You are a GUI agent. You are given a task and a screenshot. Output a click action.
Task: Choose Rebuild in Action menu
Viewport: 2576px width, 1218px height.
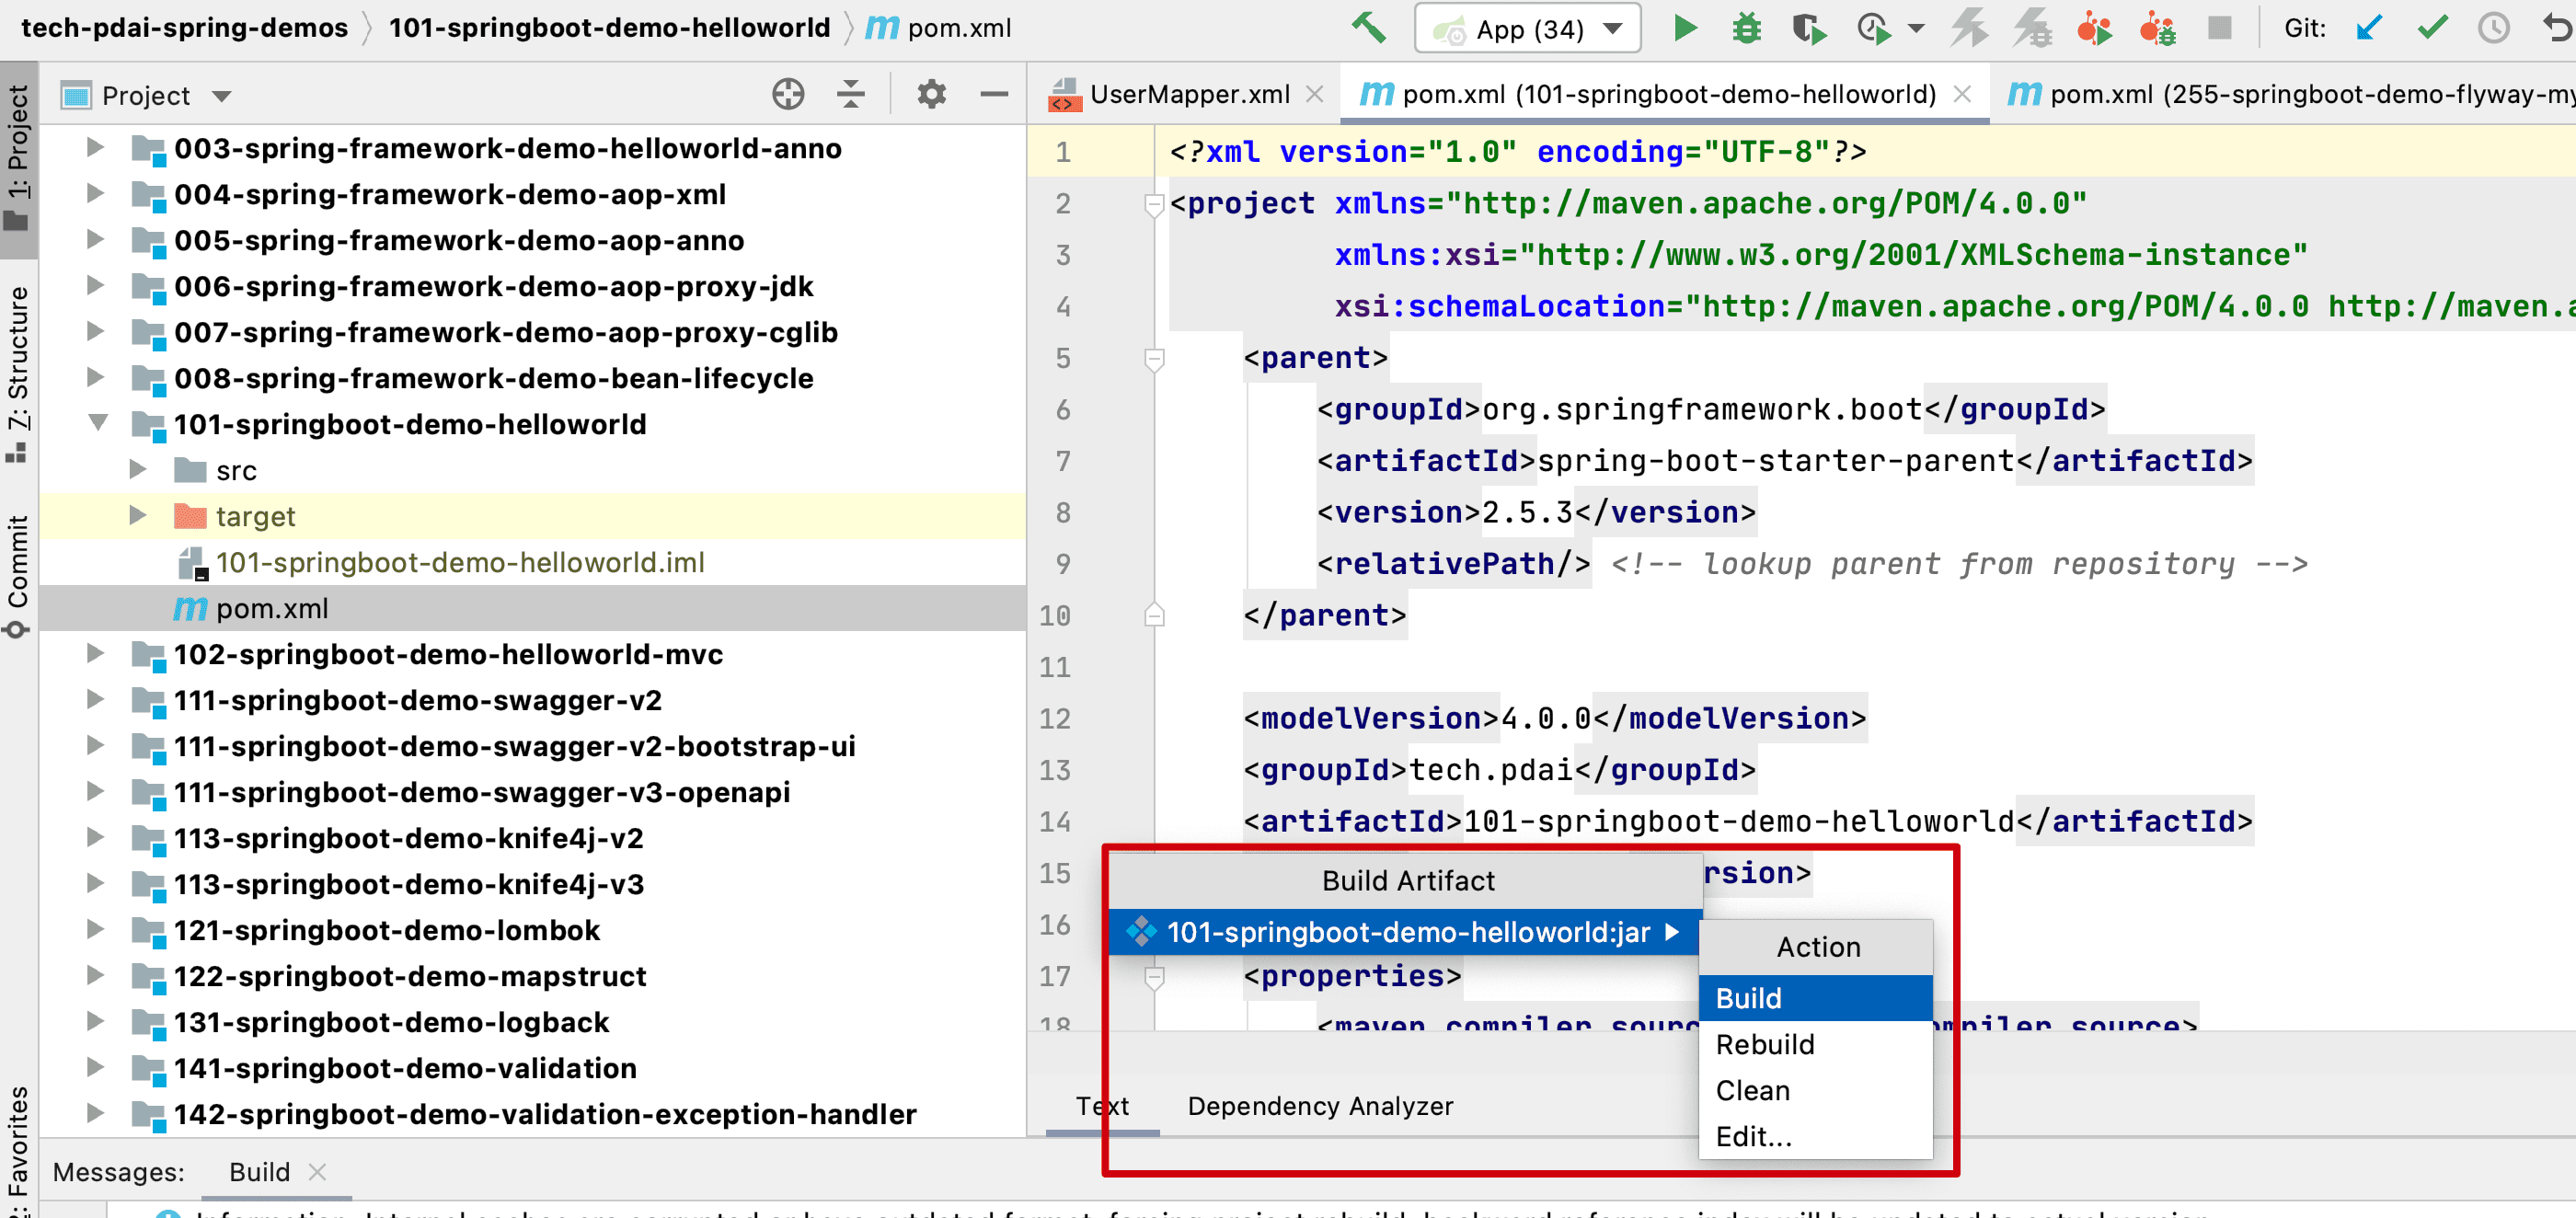[1764, 1044]
